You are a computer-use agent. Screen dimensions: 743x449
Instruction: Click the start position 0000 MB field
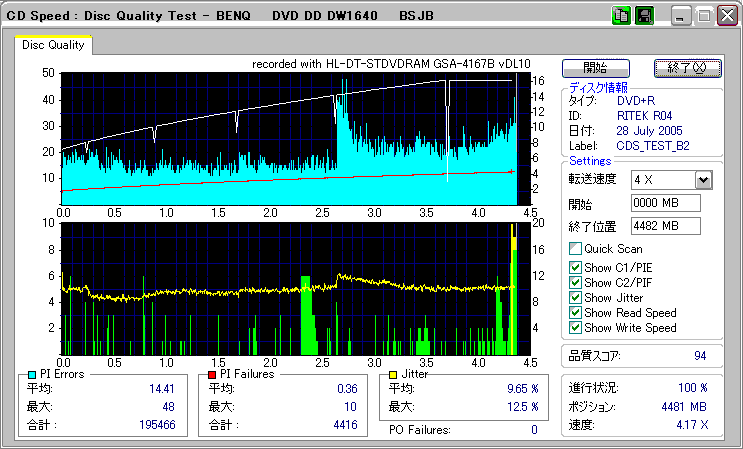(665, 203)
